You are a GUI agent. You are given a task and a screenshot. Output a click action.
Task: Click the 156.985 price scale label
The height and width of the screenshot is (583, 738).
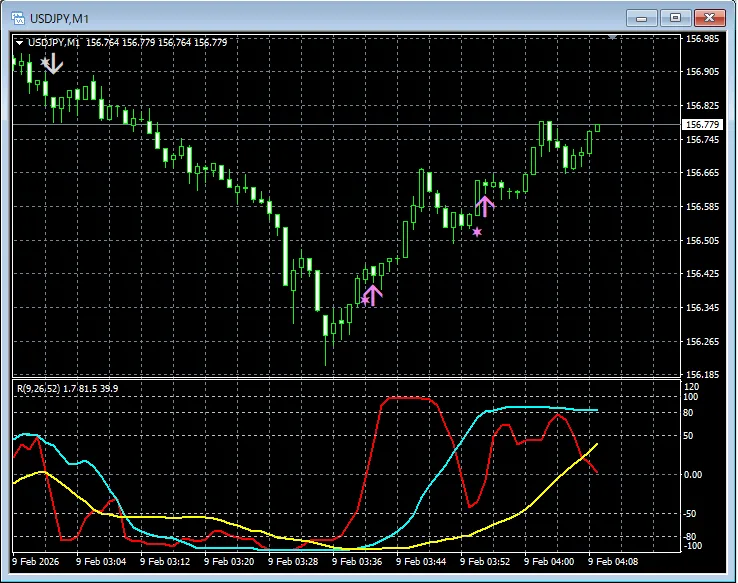coord(702,39)
